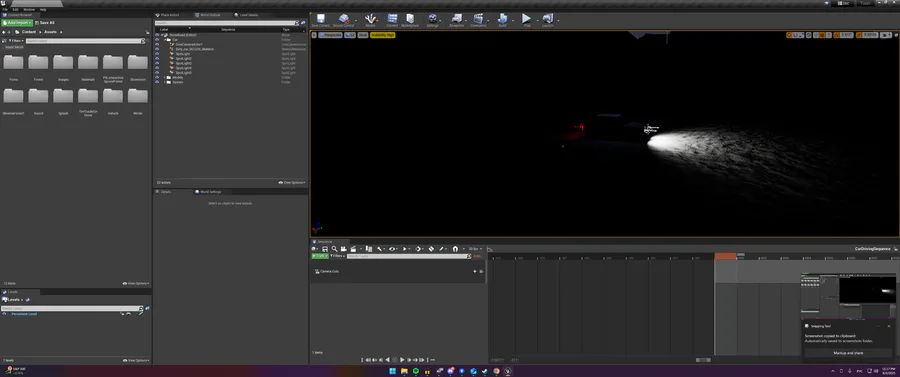Open 30 fps frame rate dropdown
900x377 pixels.
tap(475, 249)
